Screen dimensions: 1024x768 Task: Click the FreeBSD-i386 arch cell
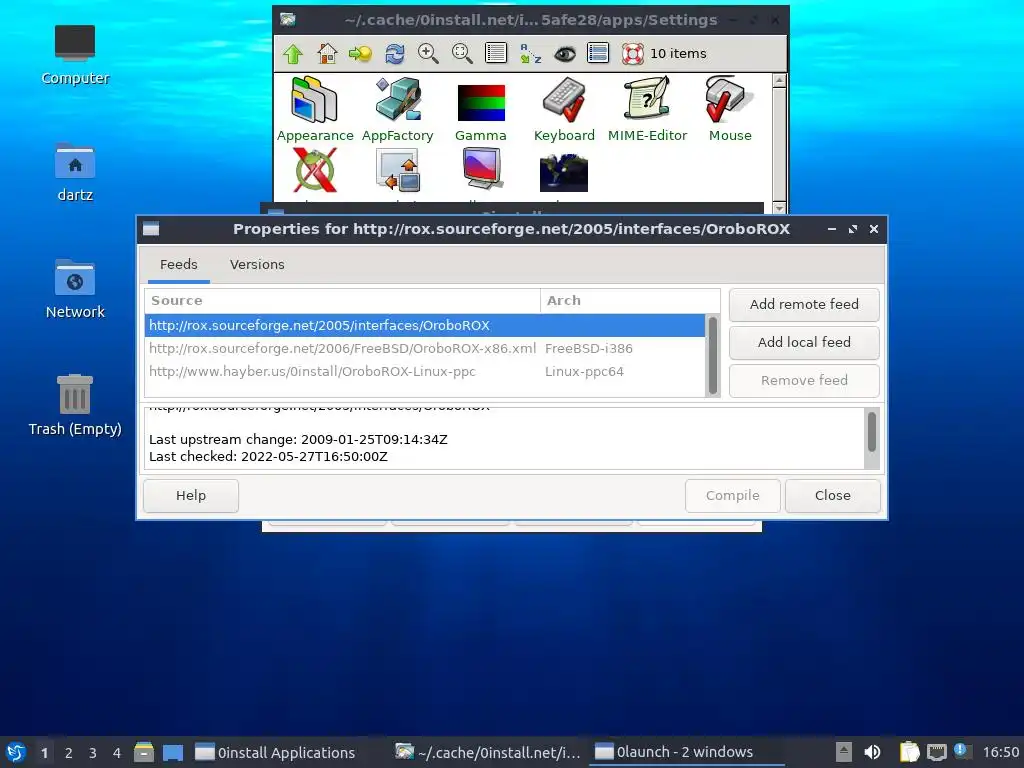588,349
